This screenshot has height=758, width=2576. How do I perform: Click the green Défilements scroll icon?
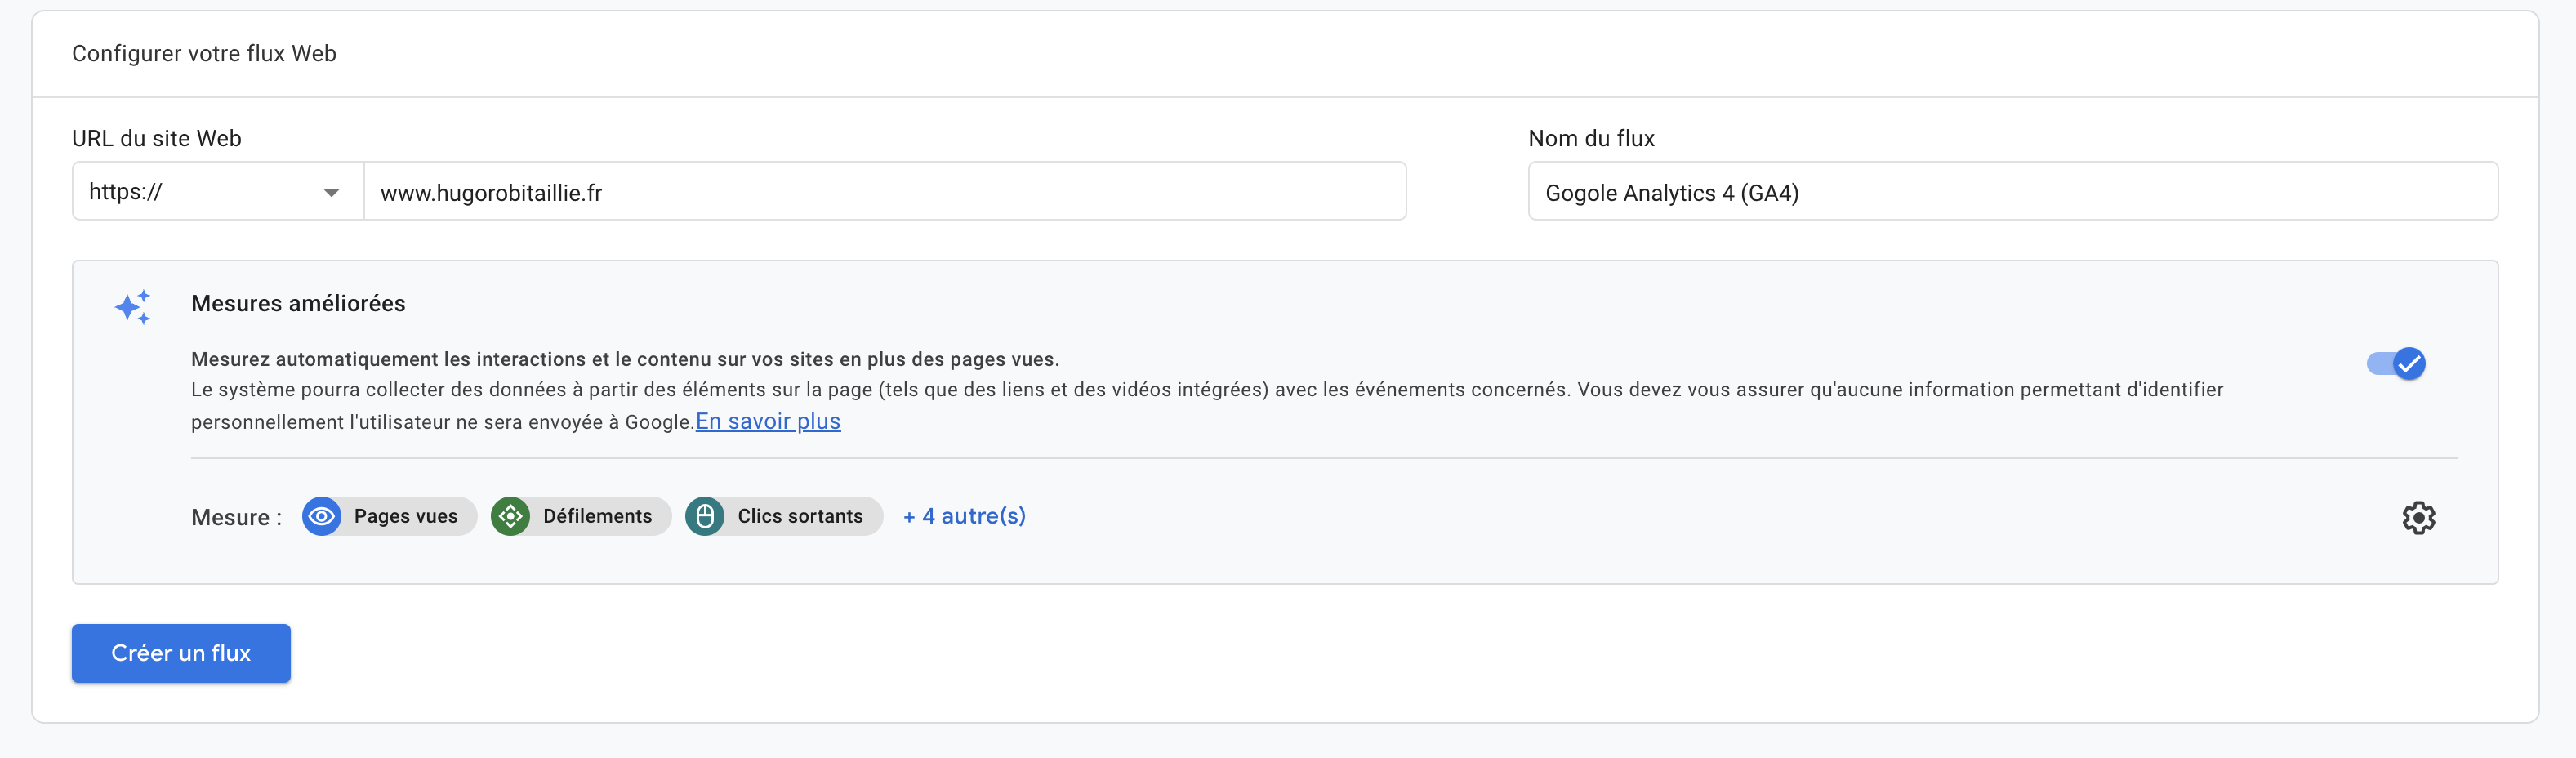tap(510, 516)
